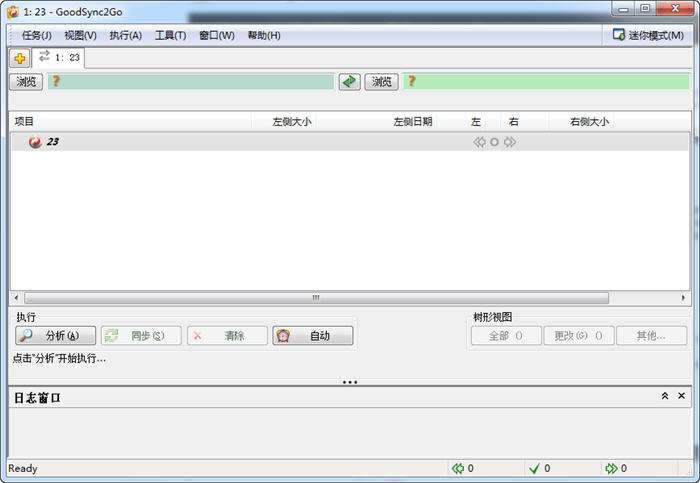The image size is (700, 483).
Task: Show 更改(C) 0 changed items
Action: (x=579, y=336)
